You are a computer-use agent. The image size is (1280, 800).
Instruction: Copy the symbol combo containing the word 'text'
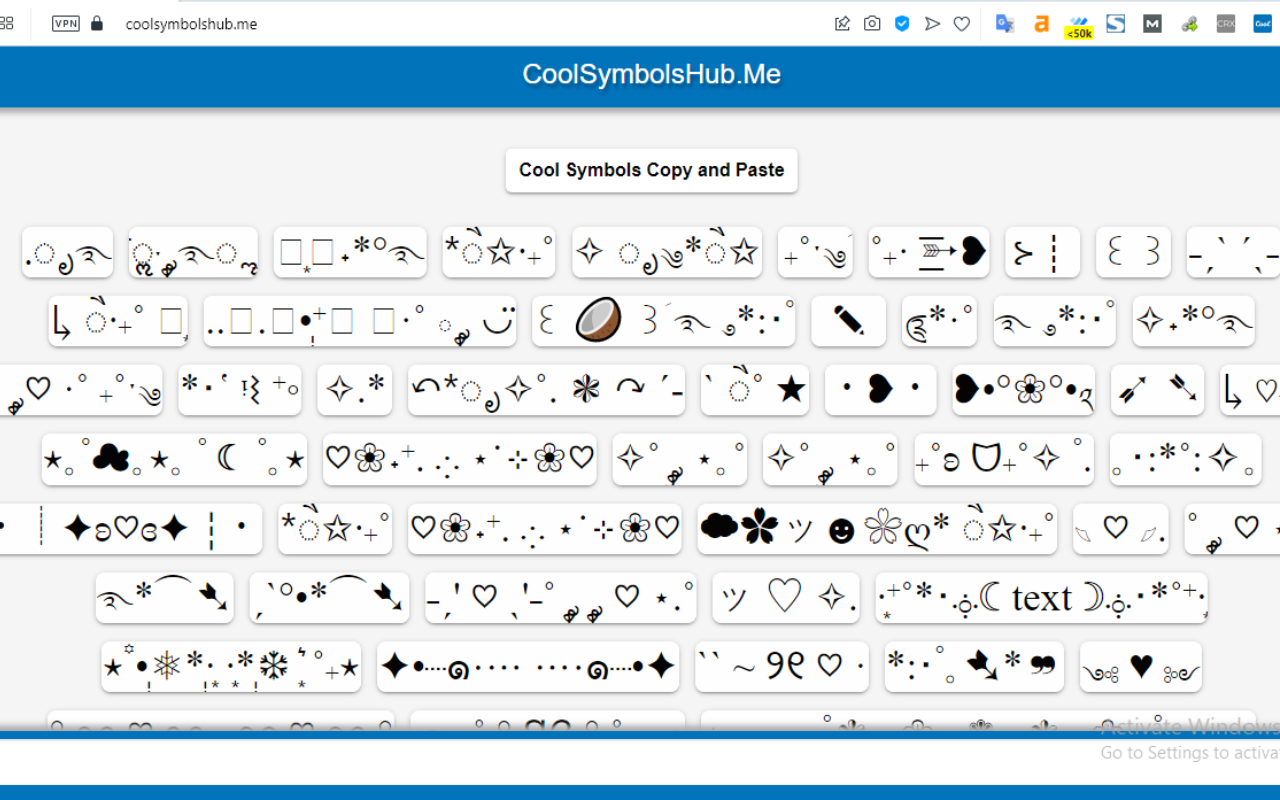(1041, 598)
